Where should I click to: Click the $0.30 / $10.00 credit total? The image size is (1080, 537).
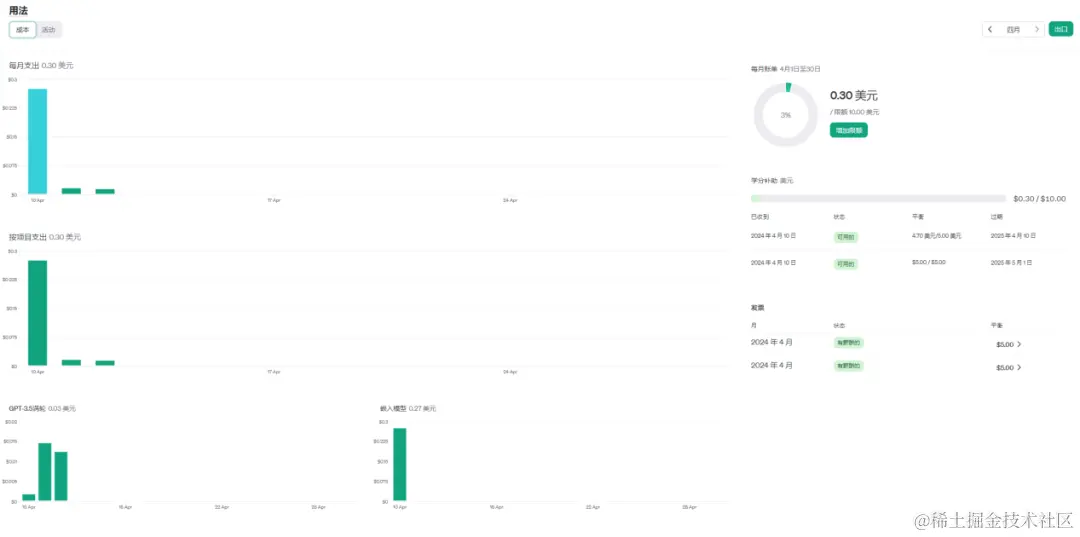[x=1039, y=199]
